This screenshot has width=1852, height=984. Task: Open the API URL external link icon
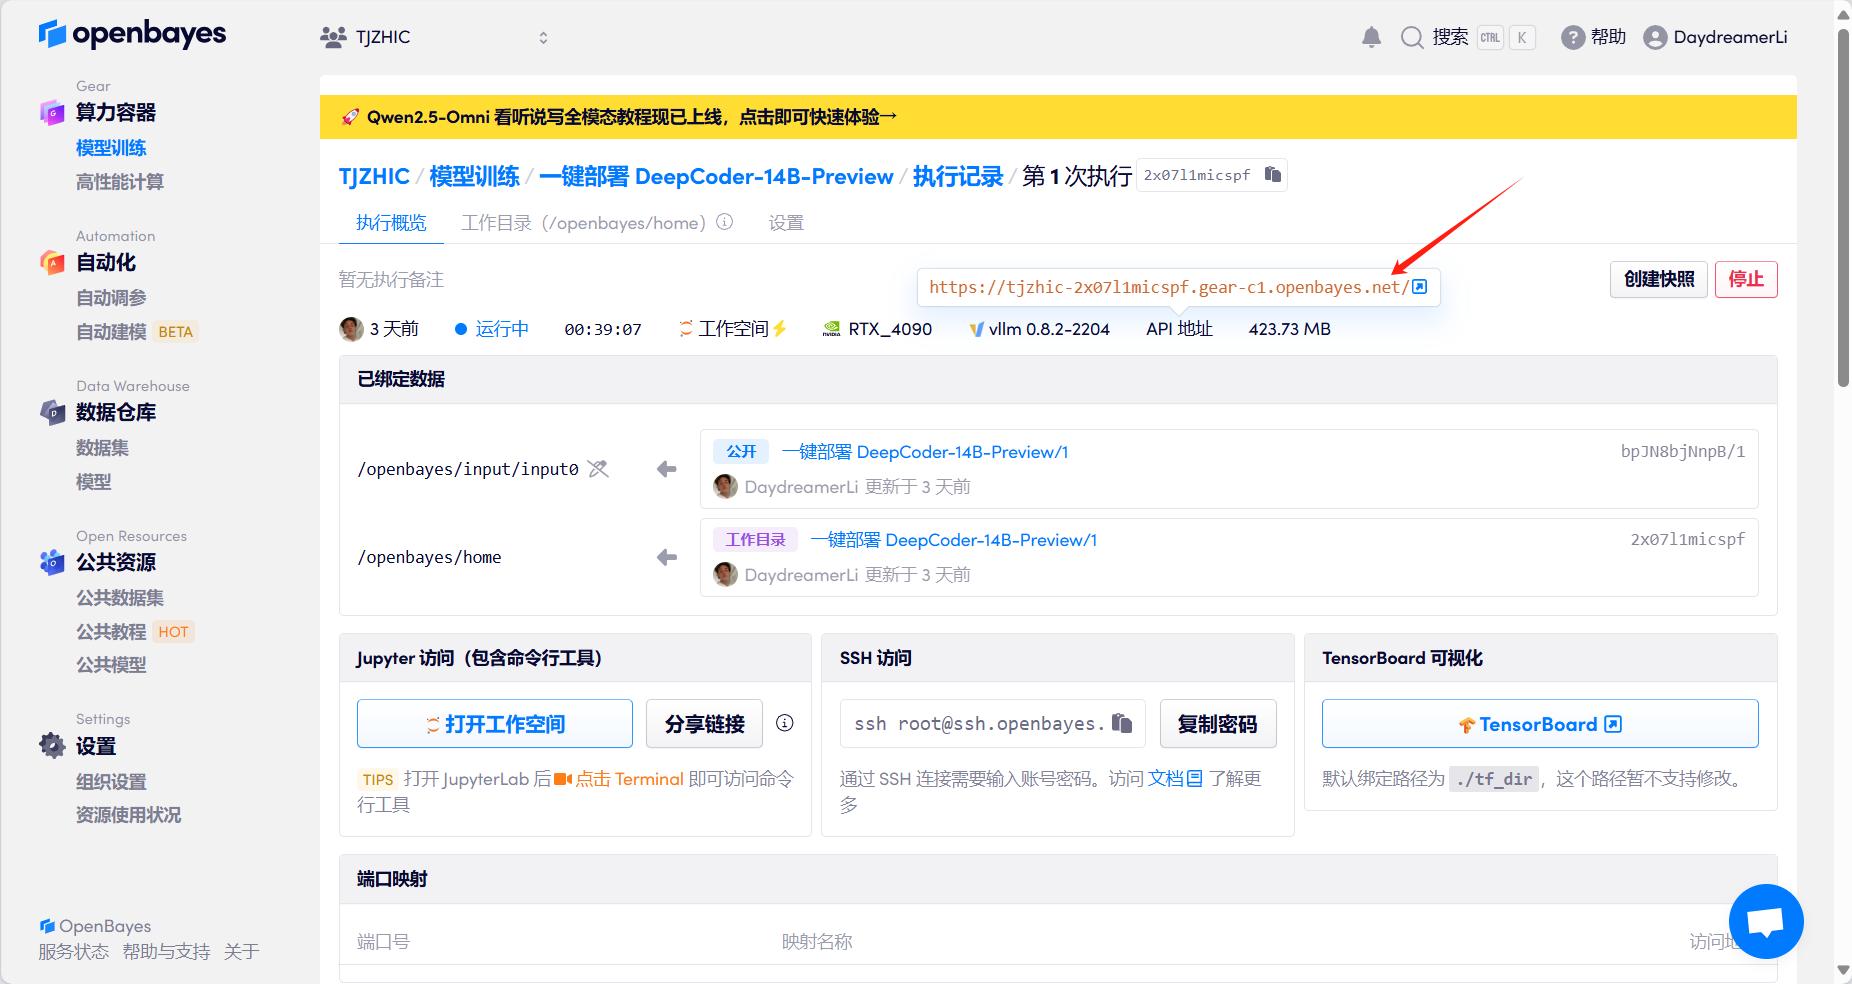coord(1419,287)
